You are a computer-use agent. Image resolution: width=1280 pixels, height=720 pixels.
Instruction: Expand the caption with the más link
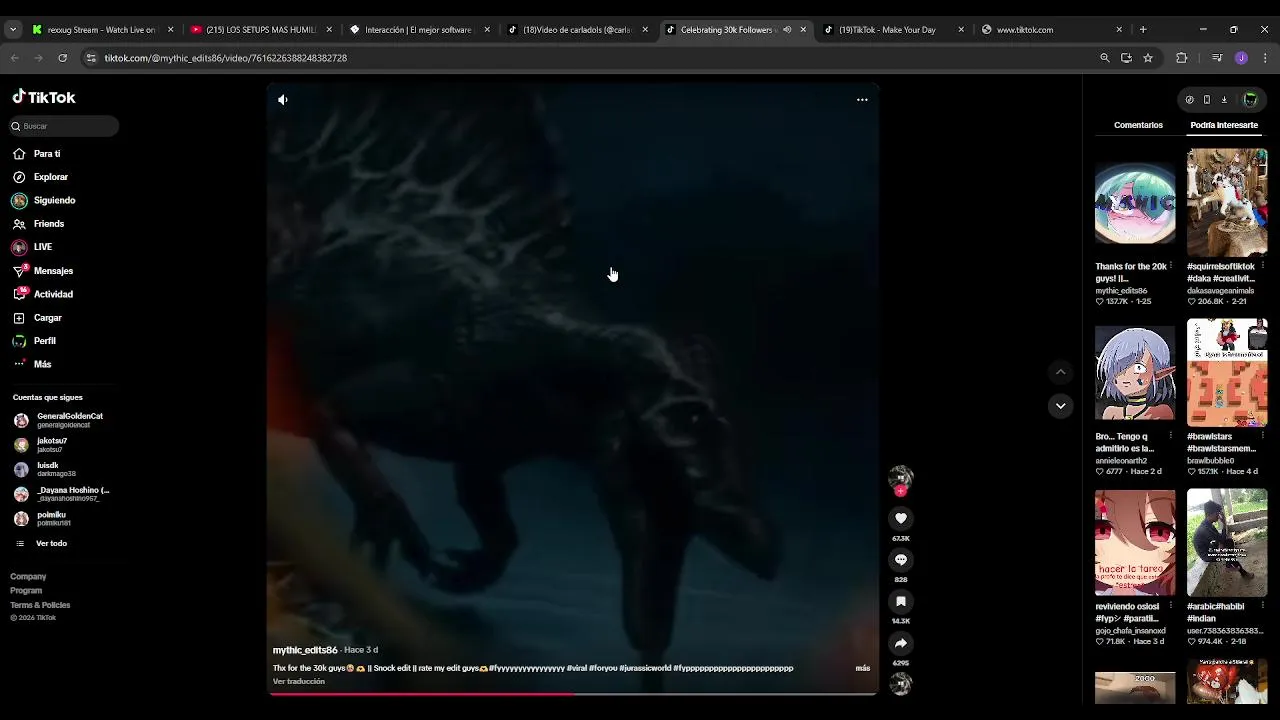tap(863, 668)
